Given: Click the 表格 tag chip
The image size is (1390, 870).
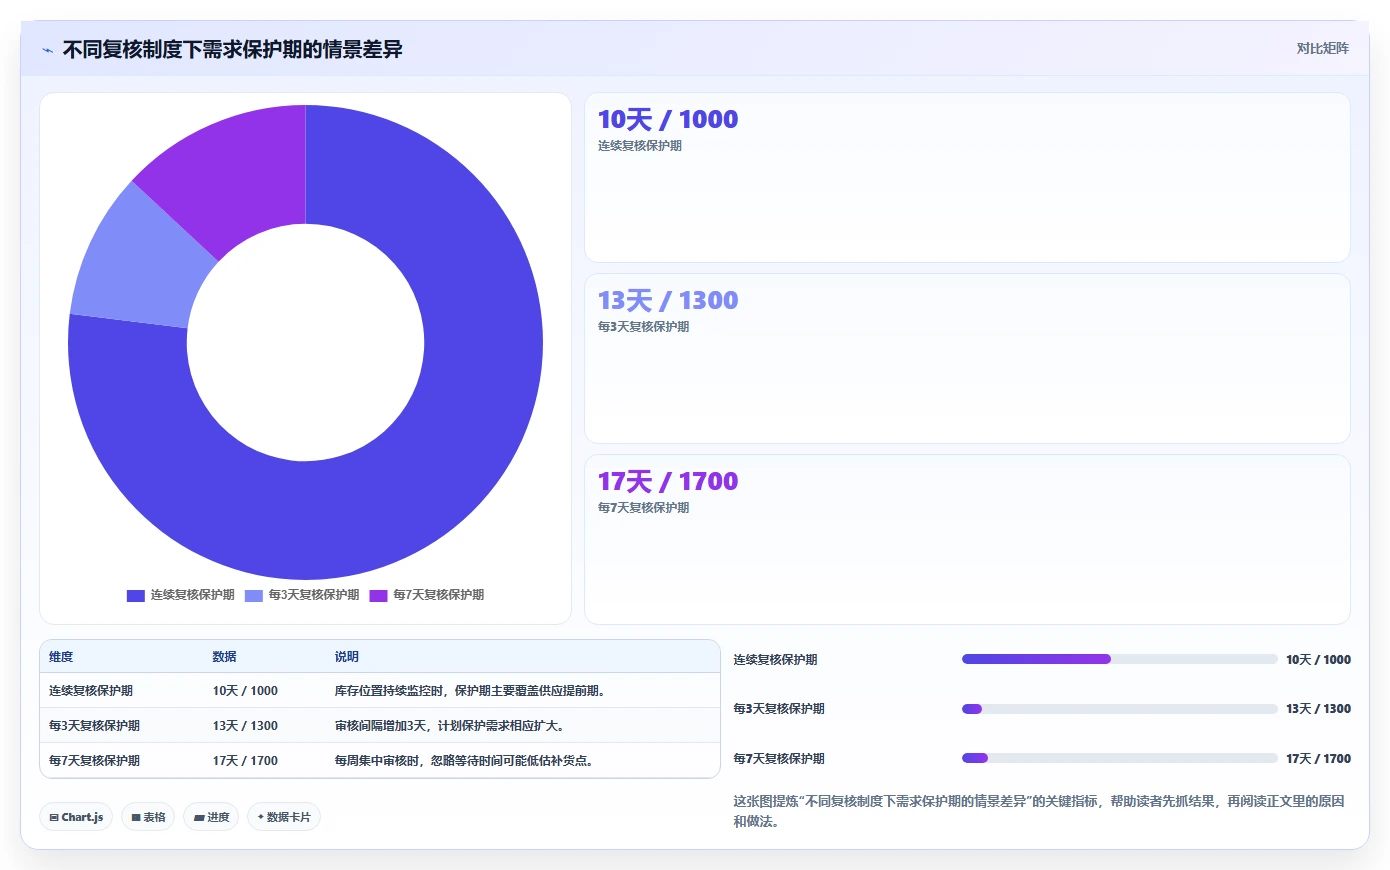Looking at the screenshot, I should [148, 817].
